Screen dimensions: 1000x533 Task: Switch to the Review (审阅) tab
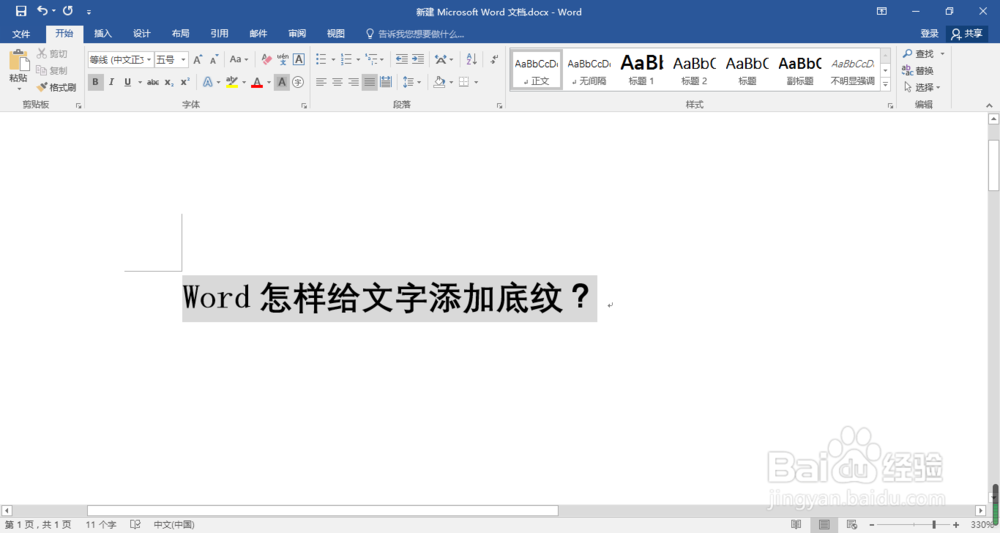click(297, 33)
